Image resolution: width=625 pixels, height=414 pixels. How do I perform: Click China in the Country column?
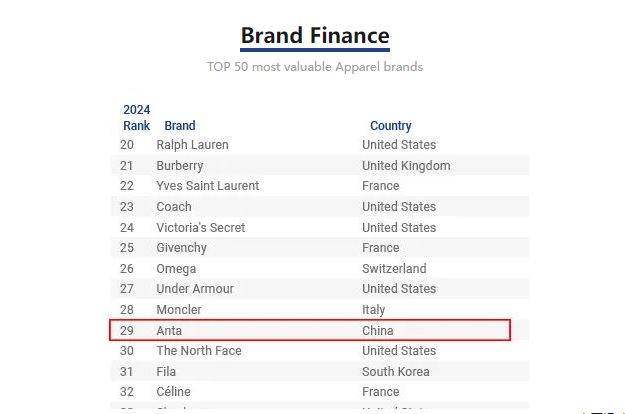click(378, 330)
